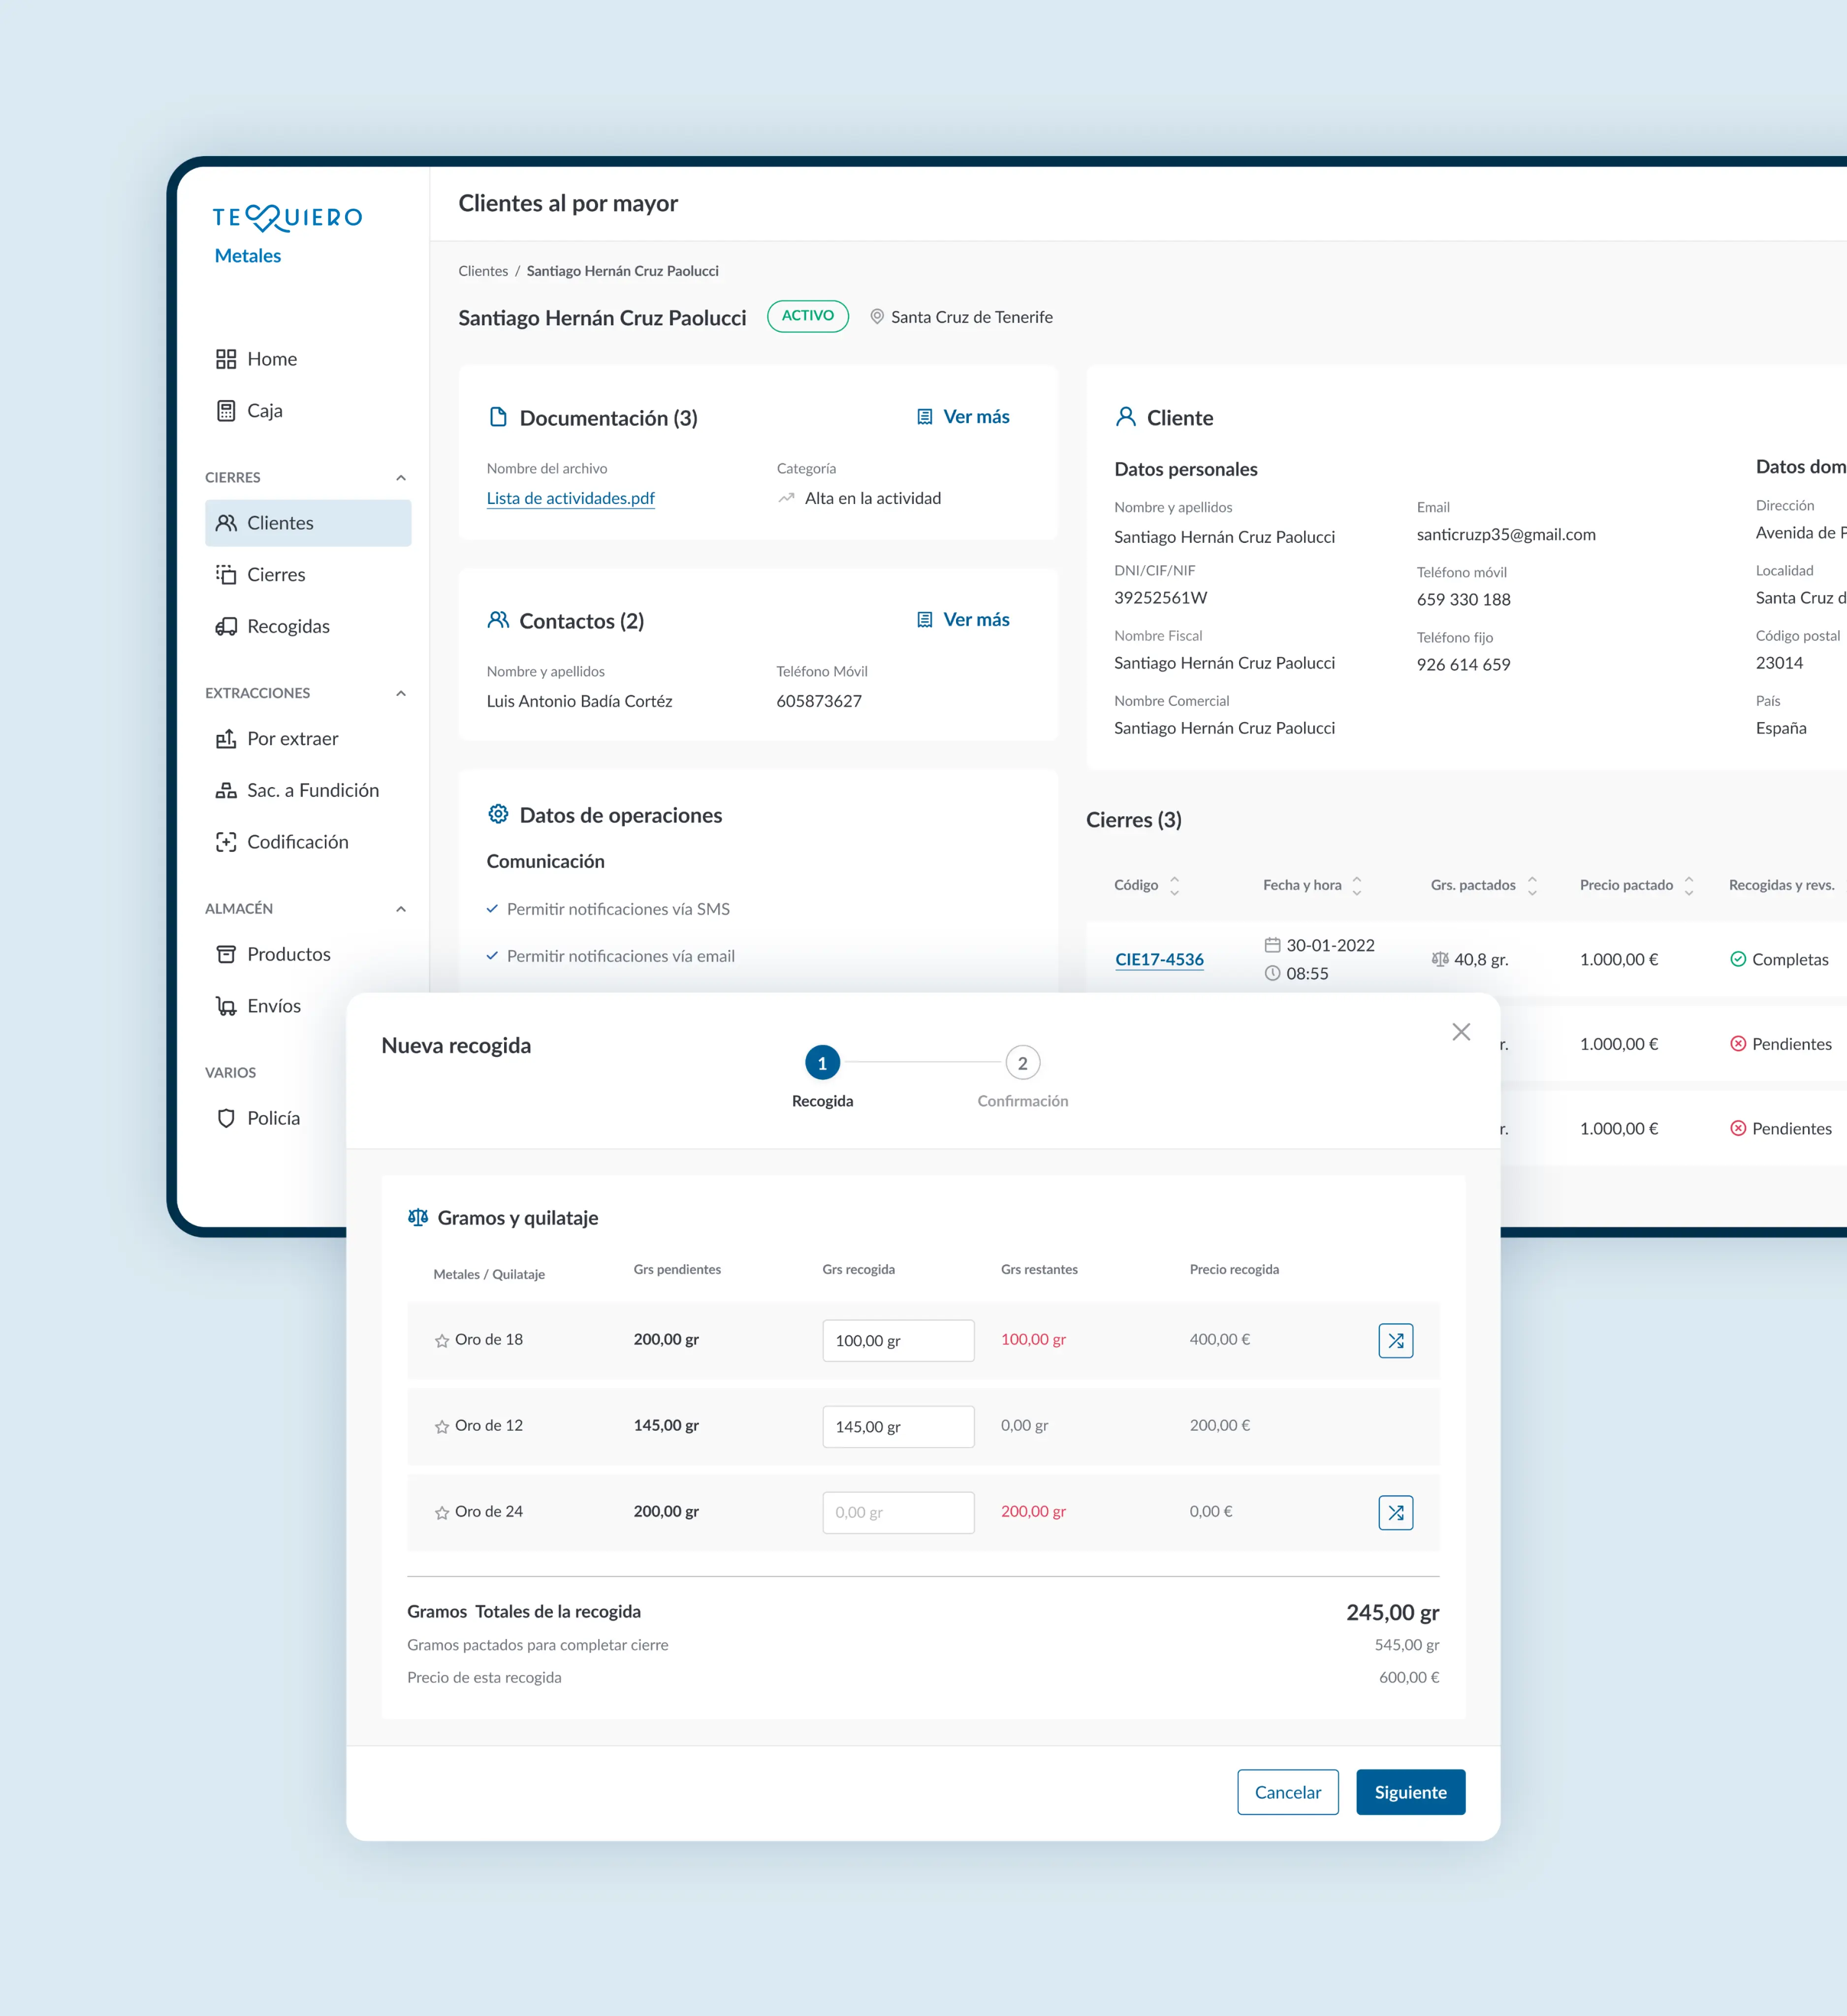The image size is (1847, 2016).
Task: Open Productos under Almacén
Action: pyautogui.click(x=288, y=954)
